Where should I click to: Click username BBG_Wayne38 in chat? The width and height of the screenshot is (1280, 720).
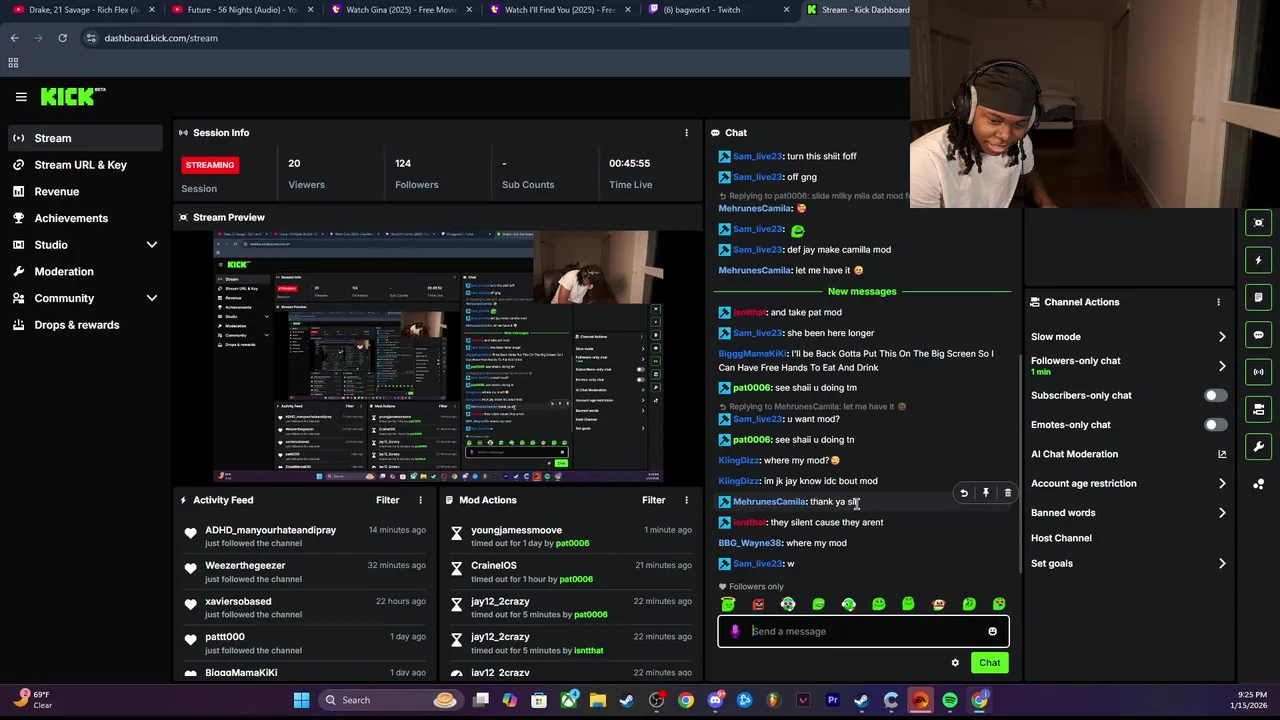coord(750,544)
